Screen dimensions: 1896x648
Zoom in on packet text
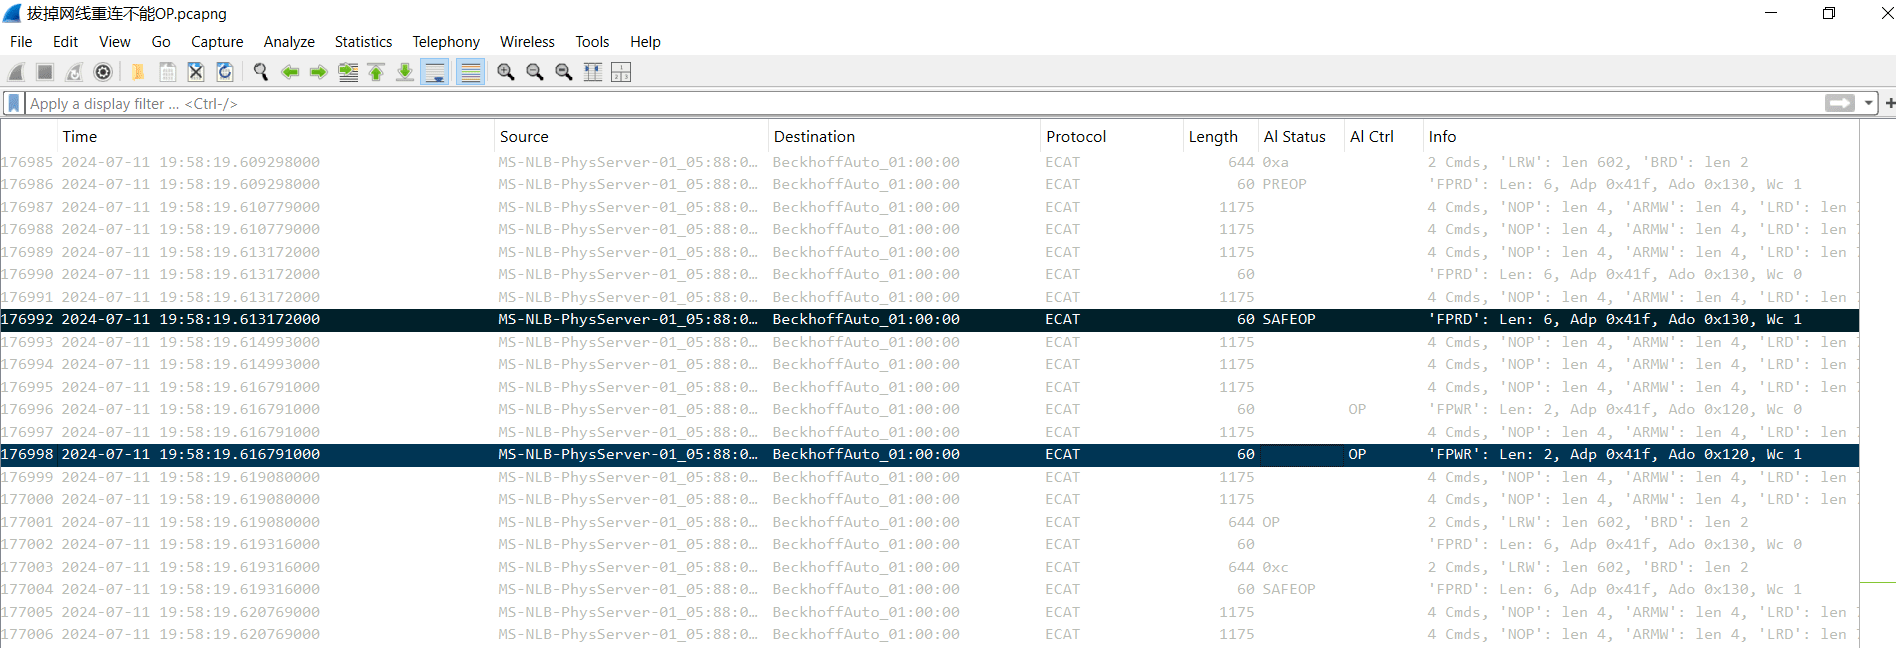pyautogui.click(x=506, y=72)
